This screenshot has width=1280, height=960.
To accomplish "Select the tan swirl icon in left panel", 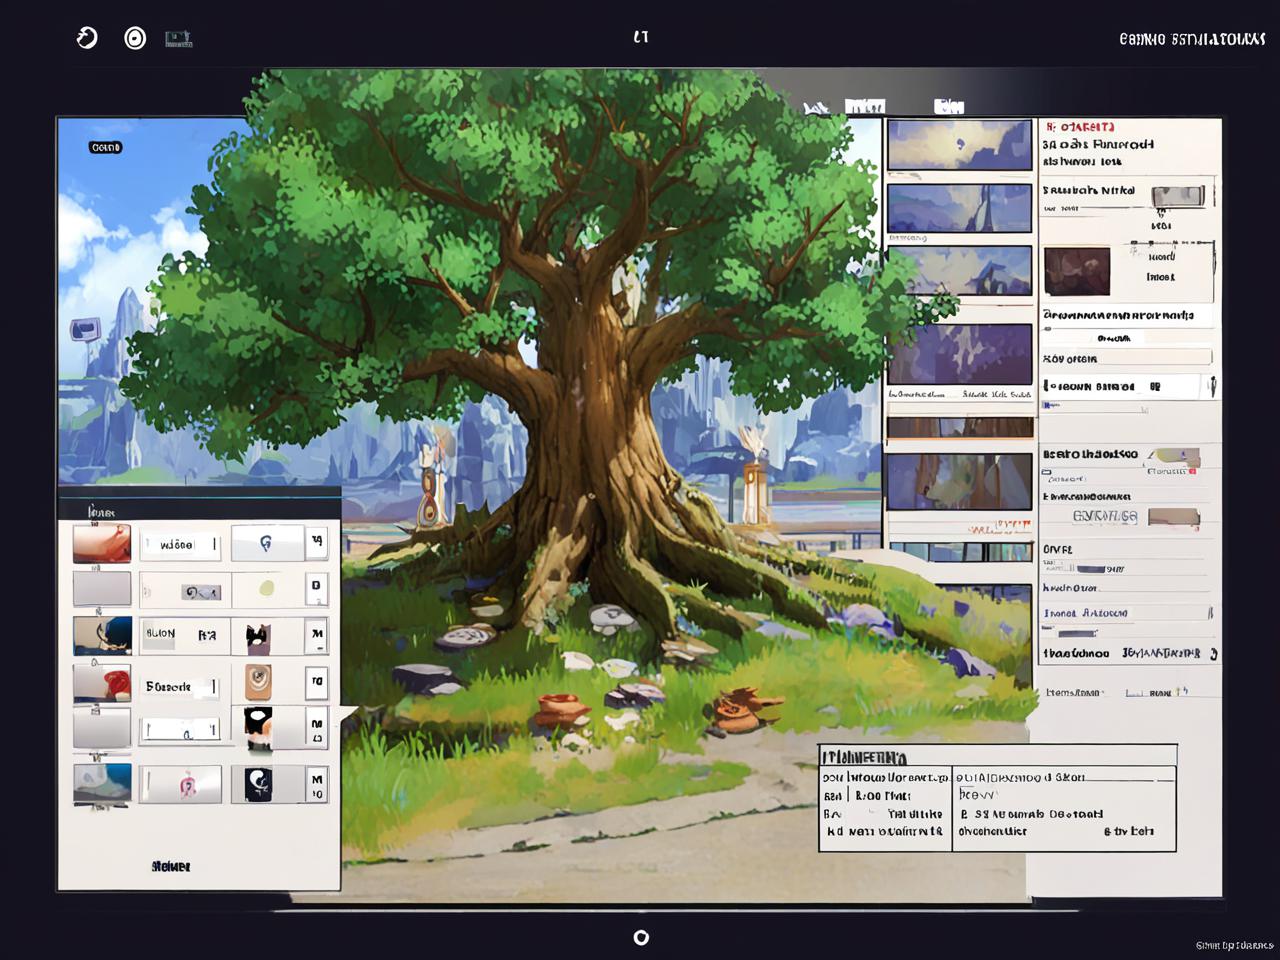I will click(x=258, y=682).
